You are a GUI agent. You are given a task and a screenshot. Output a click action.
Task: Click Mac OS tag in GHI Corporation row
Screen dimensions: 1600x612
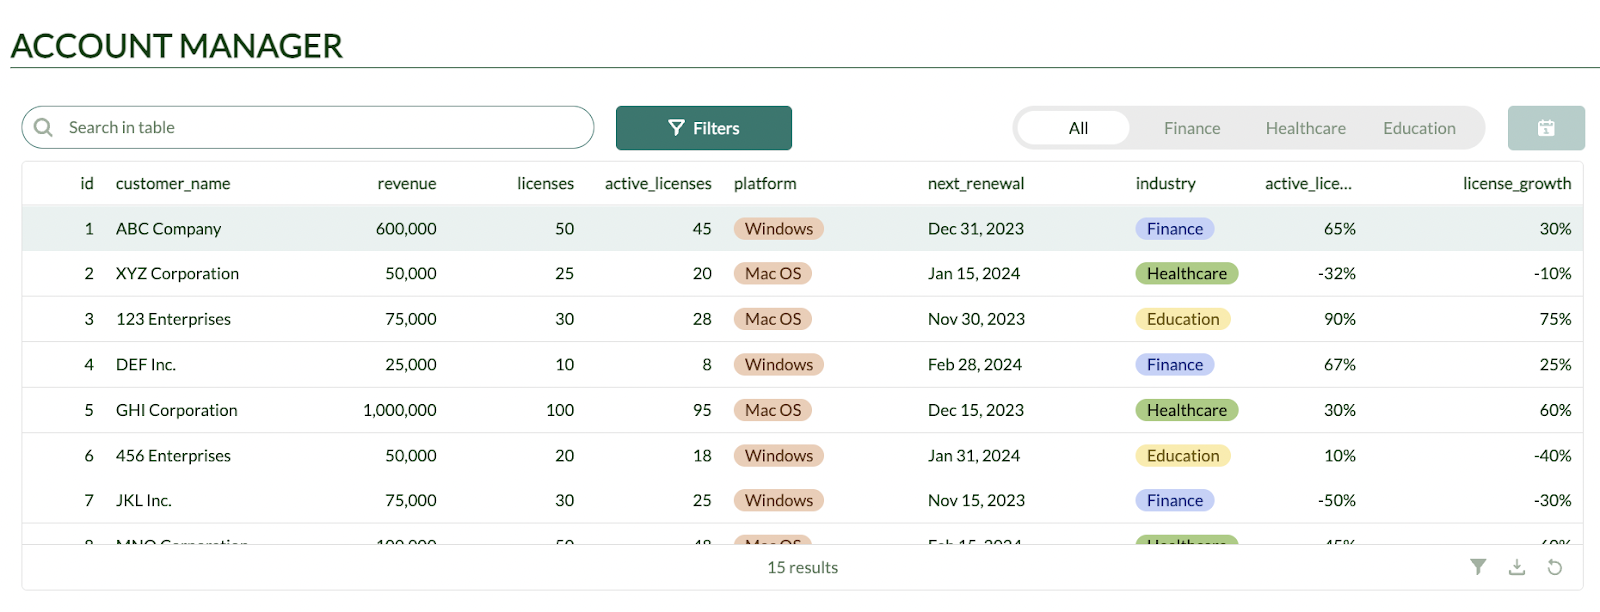773,410
